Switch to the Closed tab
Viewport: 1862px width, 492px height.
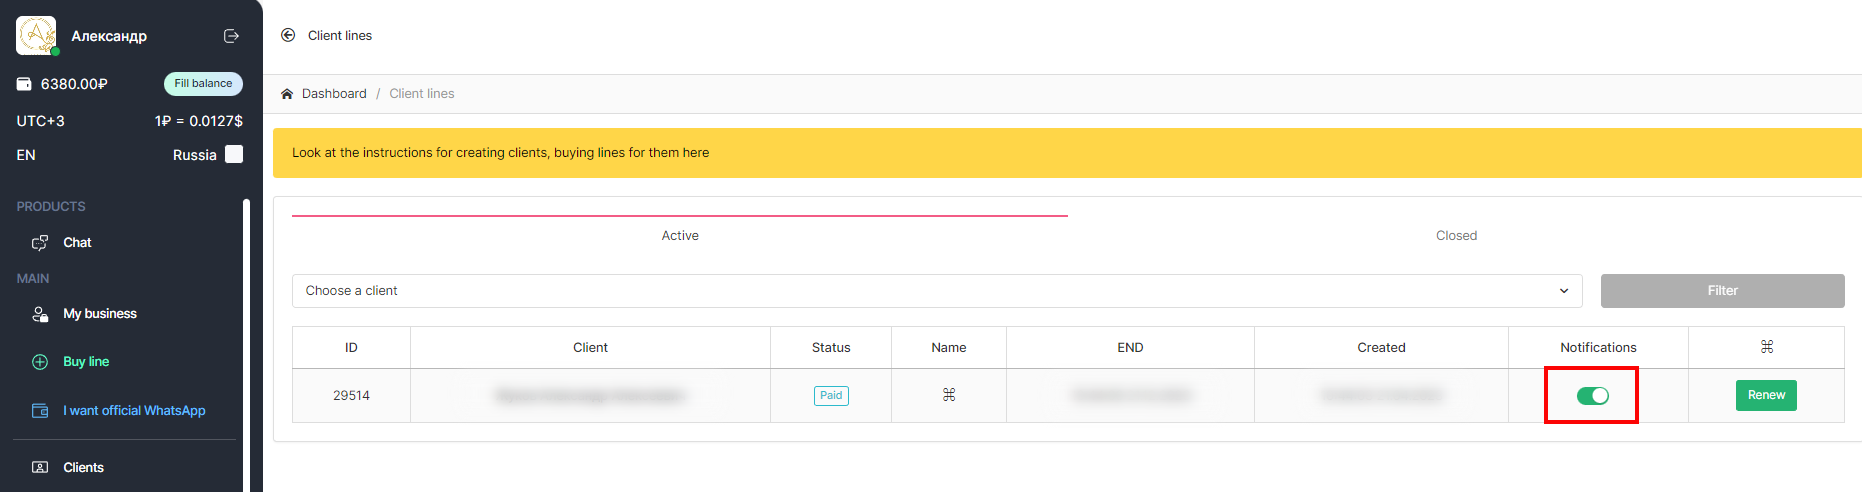pos(1456,236)
